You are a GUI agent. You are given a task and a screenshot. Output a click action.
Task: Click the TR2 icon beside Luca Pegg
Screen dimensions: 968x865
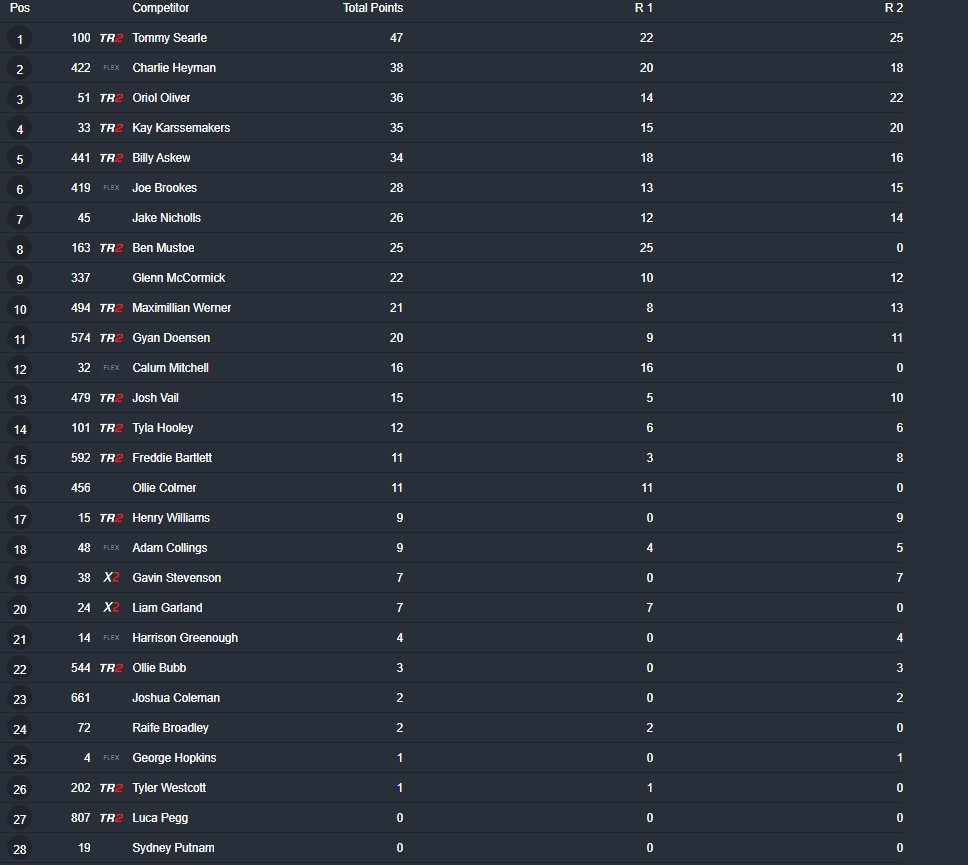[x=111, y=818]
